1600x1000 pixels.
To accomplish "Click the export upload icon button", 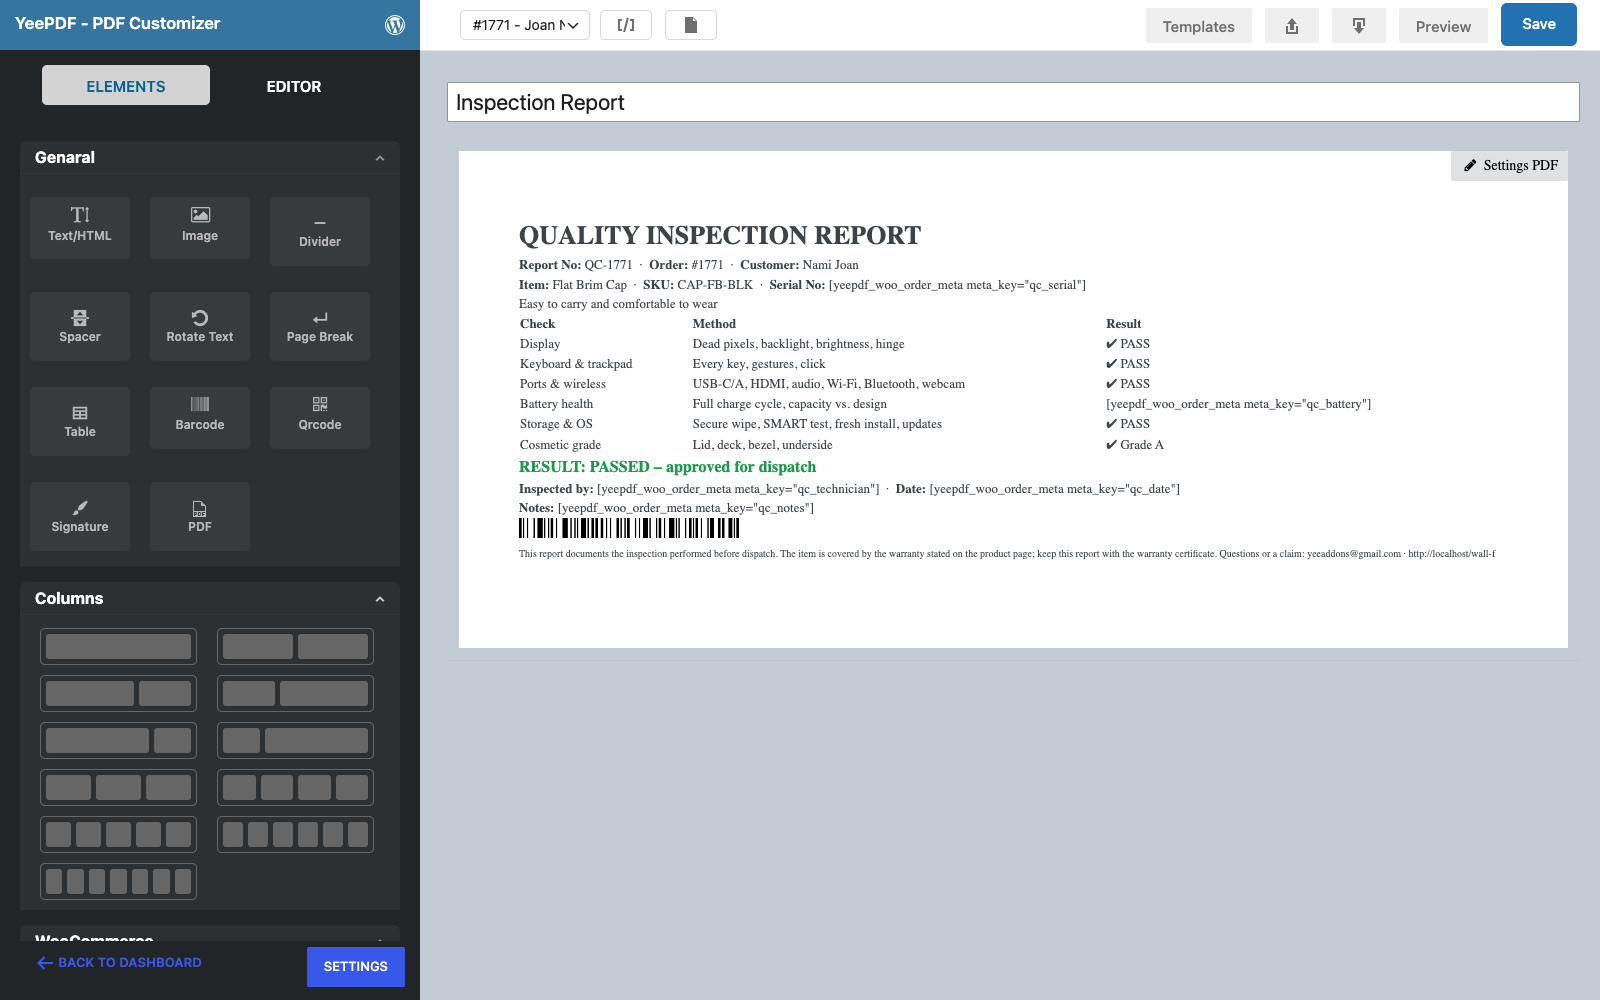I will coord(1292,26).
